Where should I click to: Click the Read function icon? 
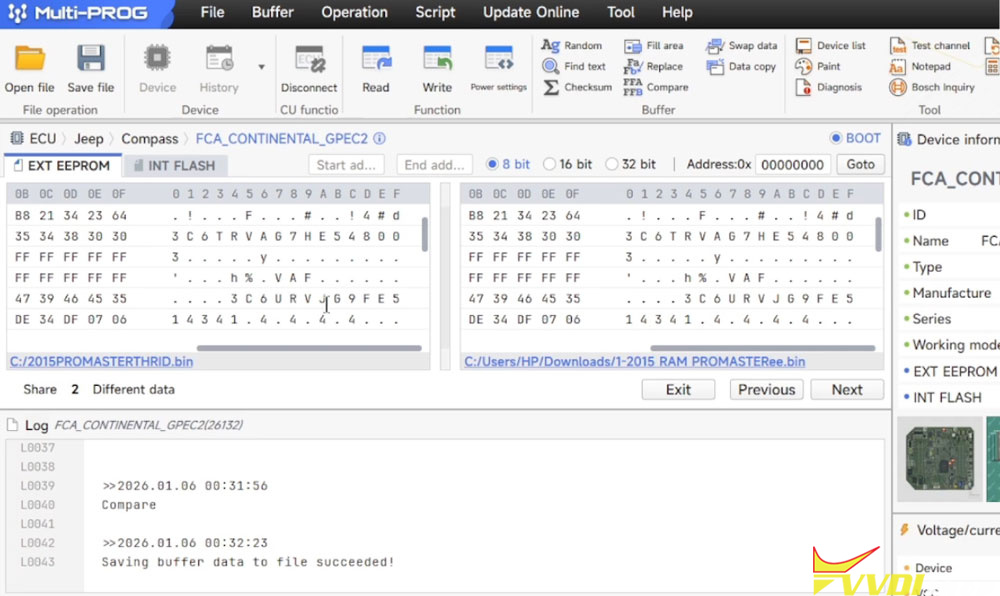(376, 60)
